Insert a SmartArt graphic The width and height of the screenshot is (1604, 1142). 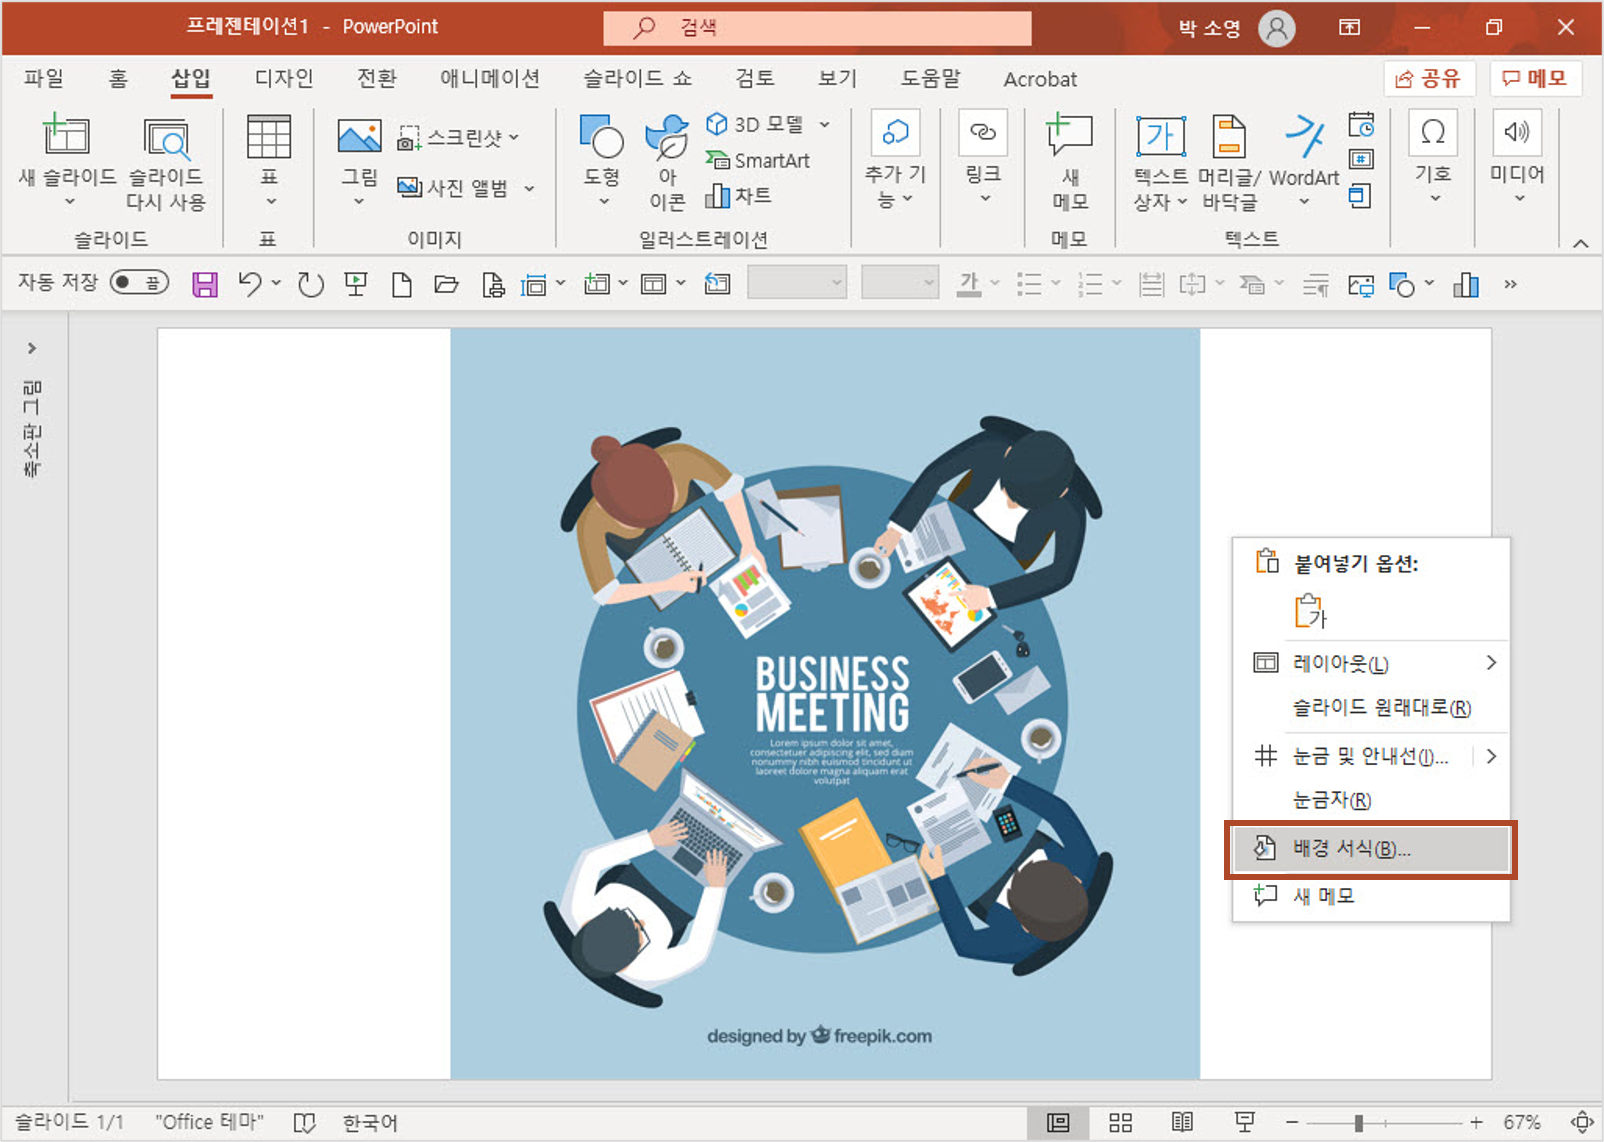pyautogui.click(x=758, y=160)
